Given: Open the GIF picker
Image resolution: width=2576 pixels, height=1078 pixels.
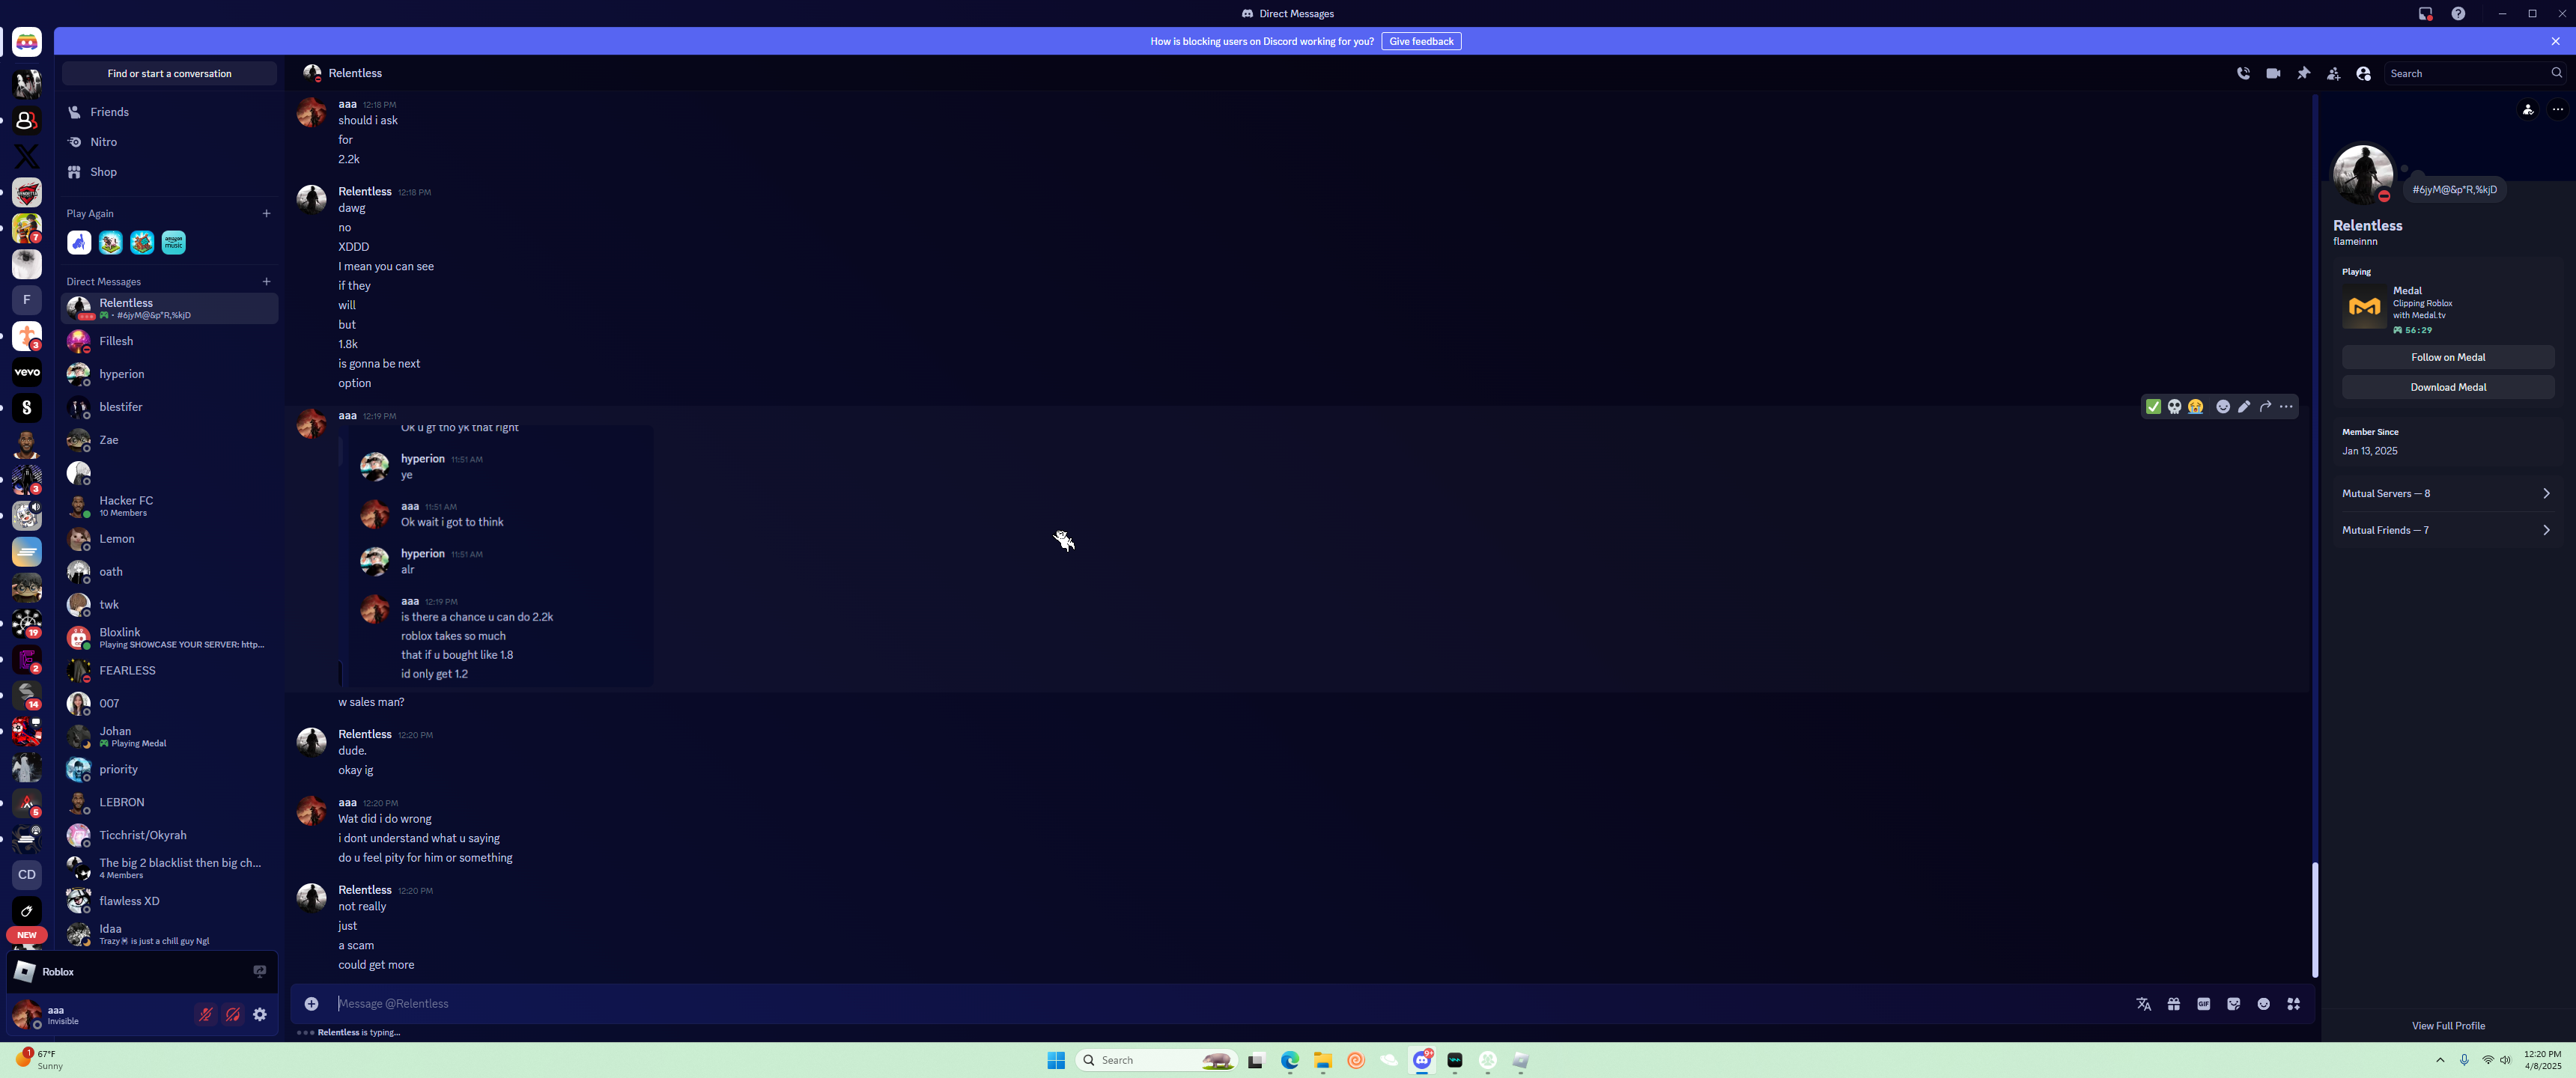Looking at the screenshot, I should point(2203,1003).
